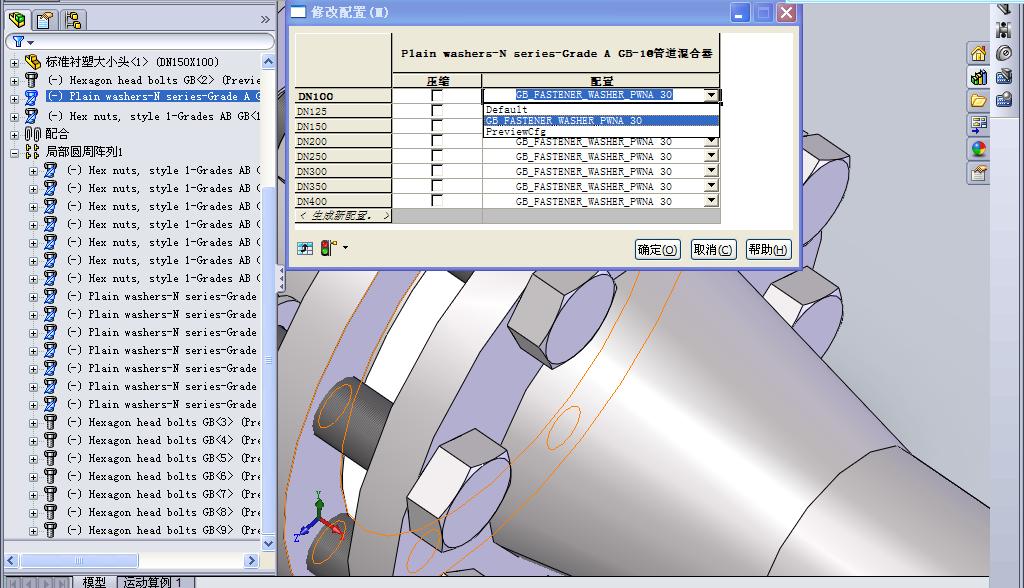The height and width of the screenshot is (588, 1024).
Task: Tick the 压缩 checkbox for DN150
Action: [x=437, y=126]
